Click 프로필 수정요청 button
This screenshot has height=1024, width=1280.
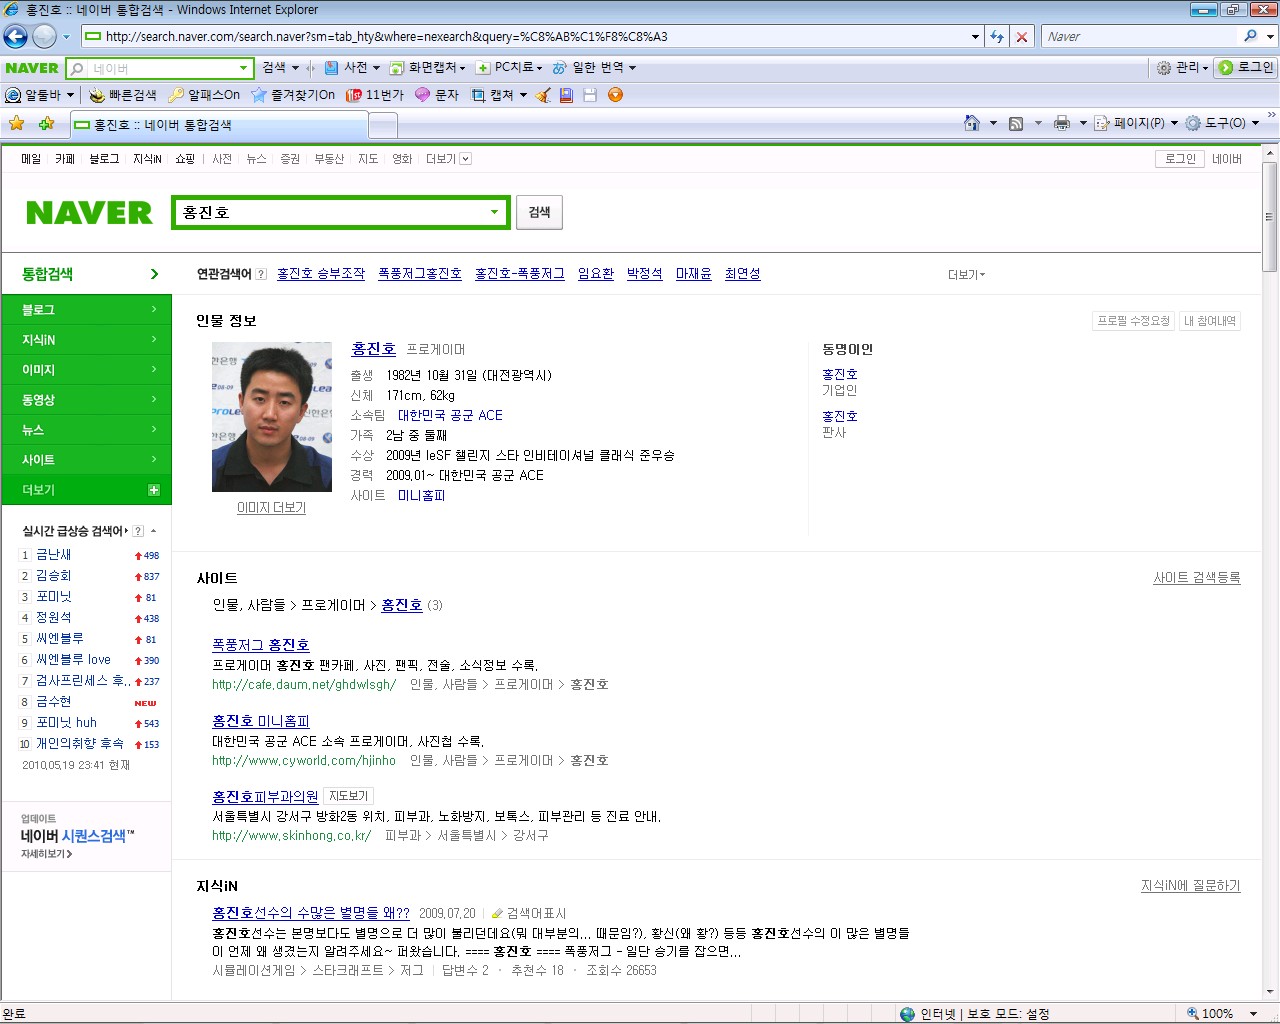tap(1133, 321)
